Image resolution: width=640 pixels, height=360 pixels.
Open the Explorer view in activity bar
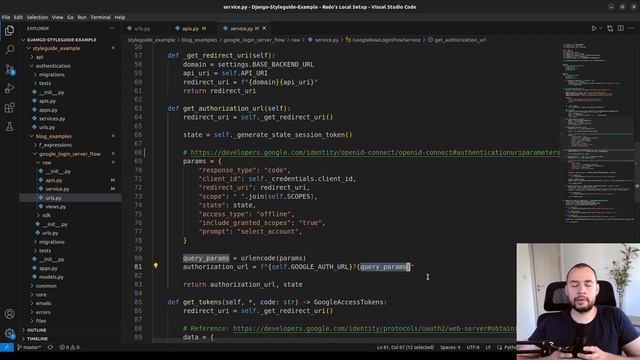point(9,31)
